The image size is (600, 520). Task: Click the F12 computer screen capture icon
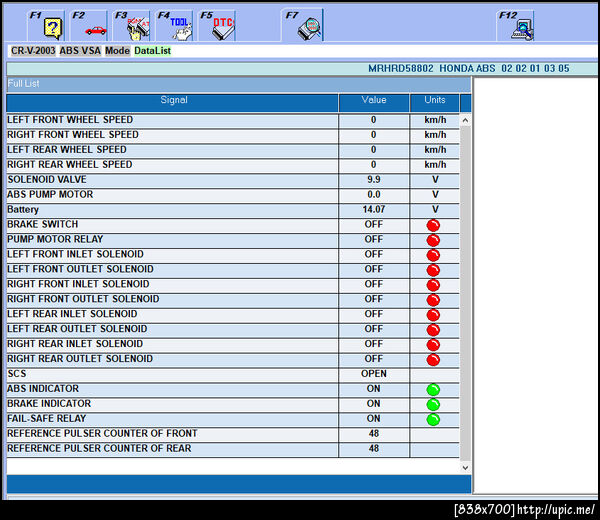(x=515, y=26)
